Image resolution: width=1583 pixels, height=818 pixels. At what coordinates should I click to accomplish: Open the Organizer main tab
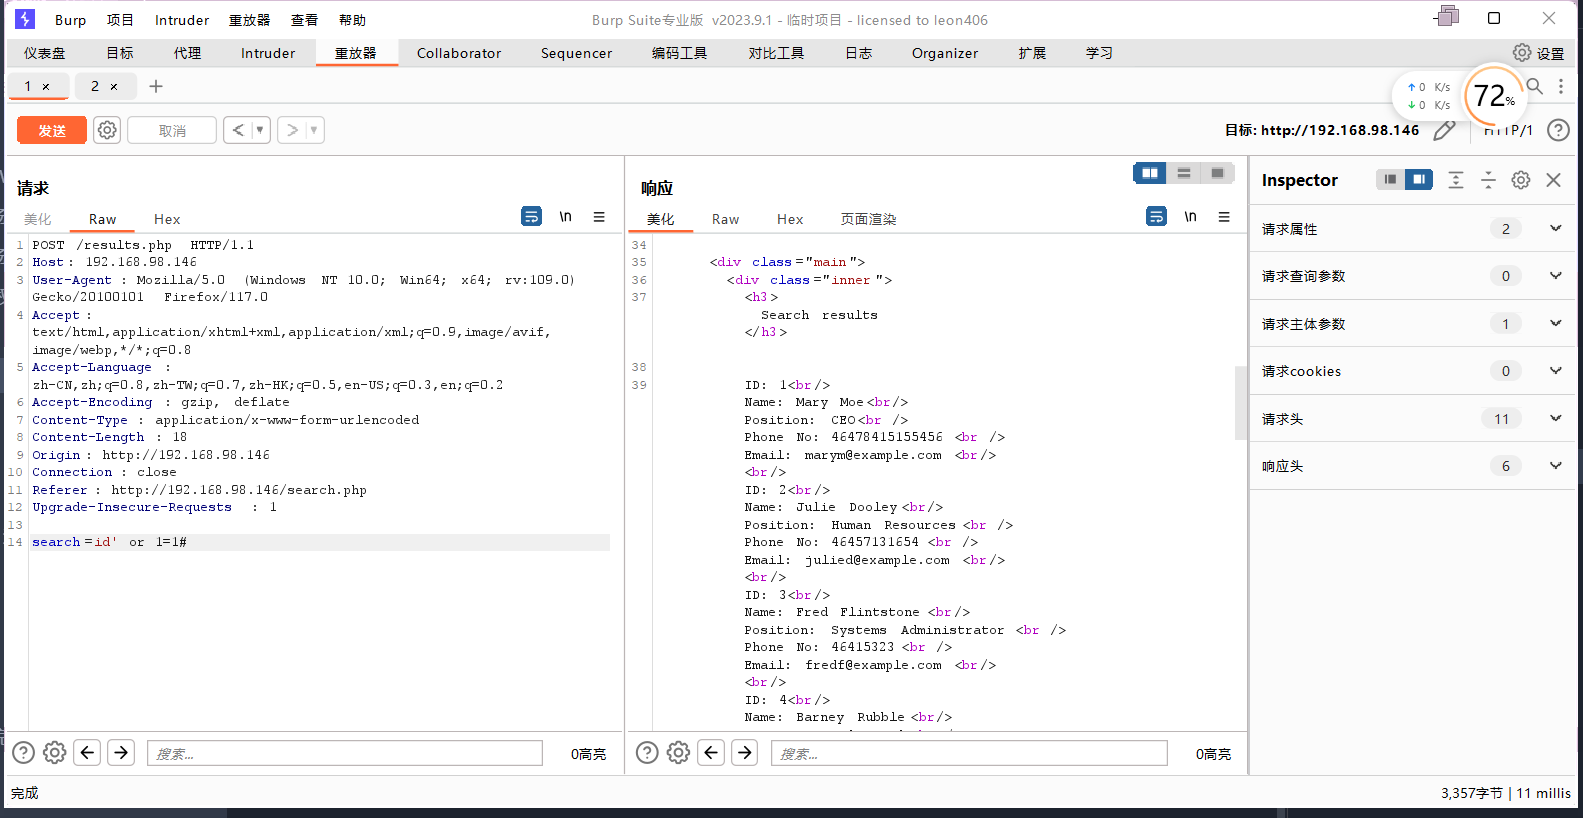tap(945, 53)
